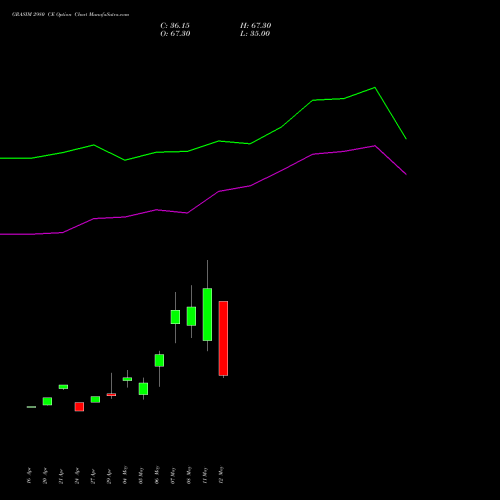Click the '08 May' date axis label
Screen dimensions: 500x500
click(x=189, y=475)
